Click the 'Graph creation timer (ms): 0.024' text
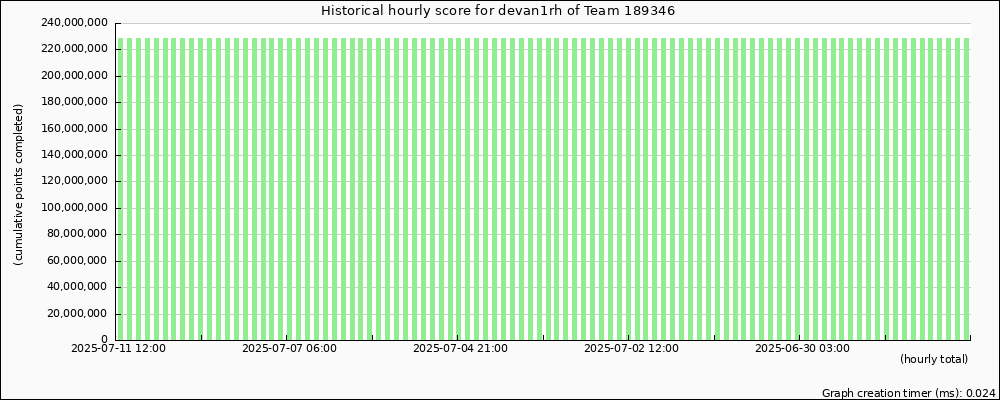The width and height of the screenshot is (1000, 400). [x=909, y=393]
